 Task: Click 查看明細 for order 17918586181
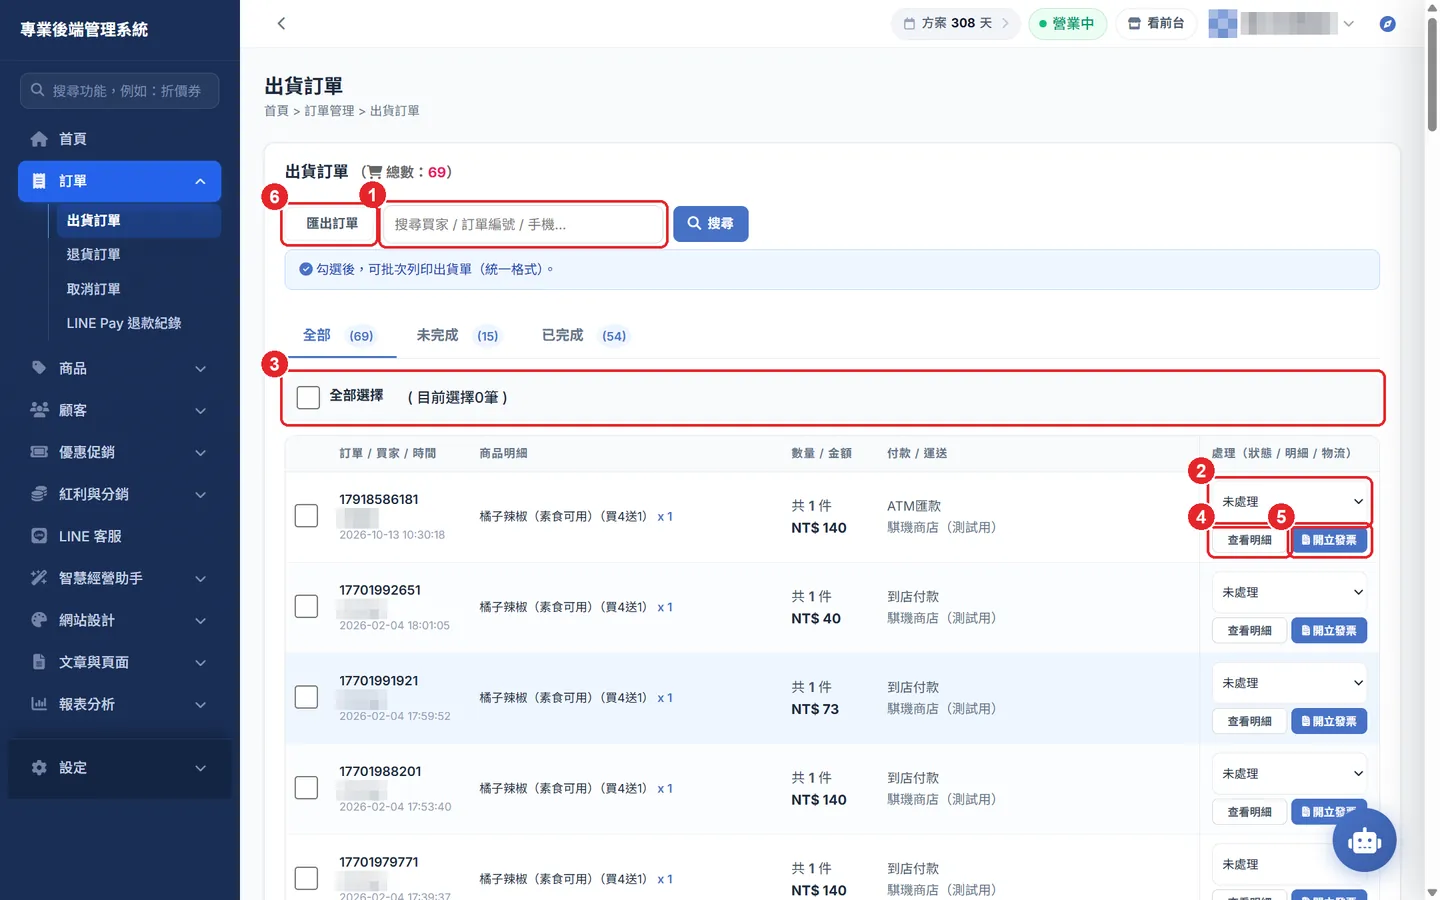coord(1249,540)
